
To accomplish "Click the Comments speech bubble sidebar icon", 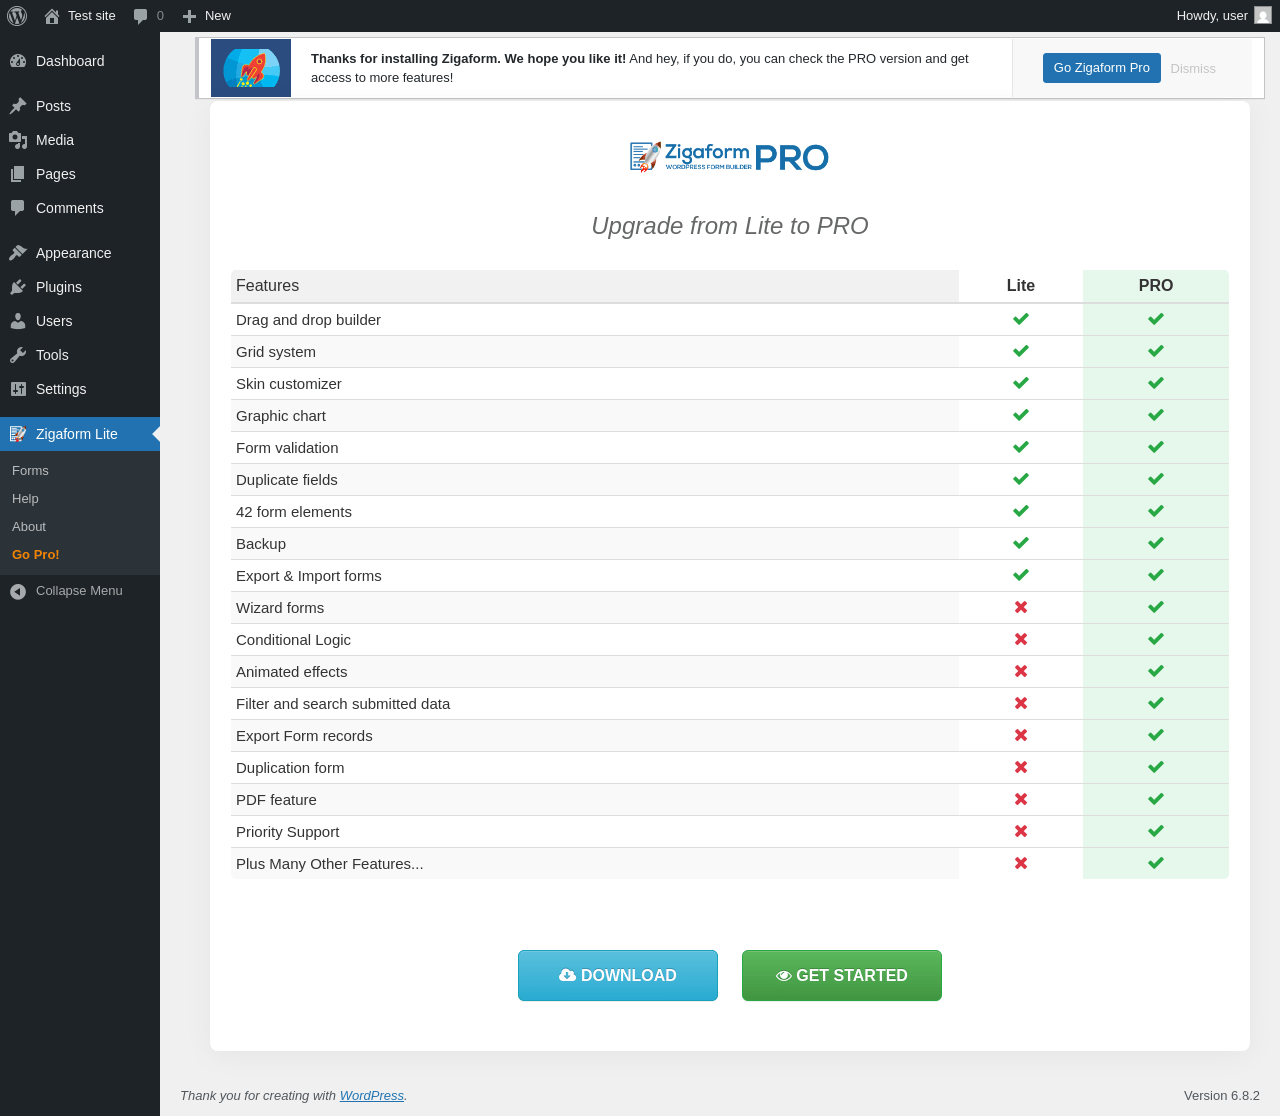I will [x=18, y=208].
